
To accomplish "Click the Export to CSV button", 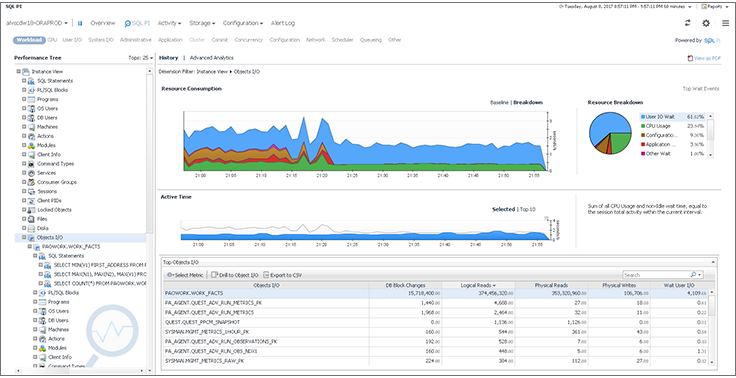I will pyautogui.click(x=282, y=275).
